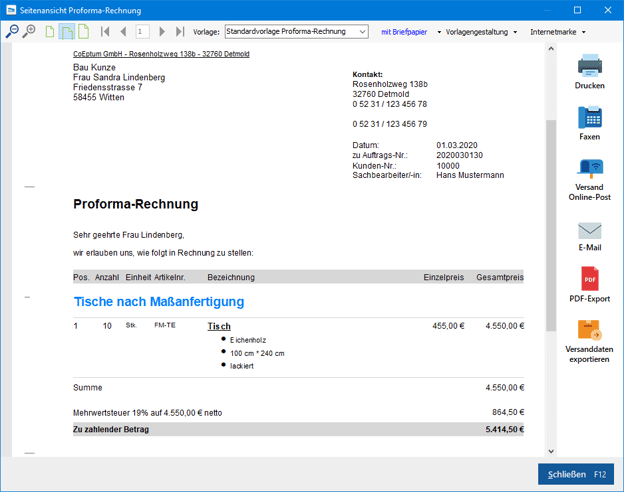Click Versanddaten exportieren
624x492 pixels.
click(x=590, y=330)
